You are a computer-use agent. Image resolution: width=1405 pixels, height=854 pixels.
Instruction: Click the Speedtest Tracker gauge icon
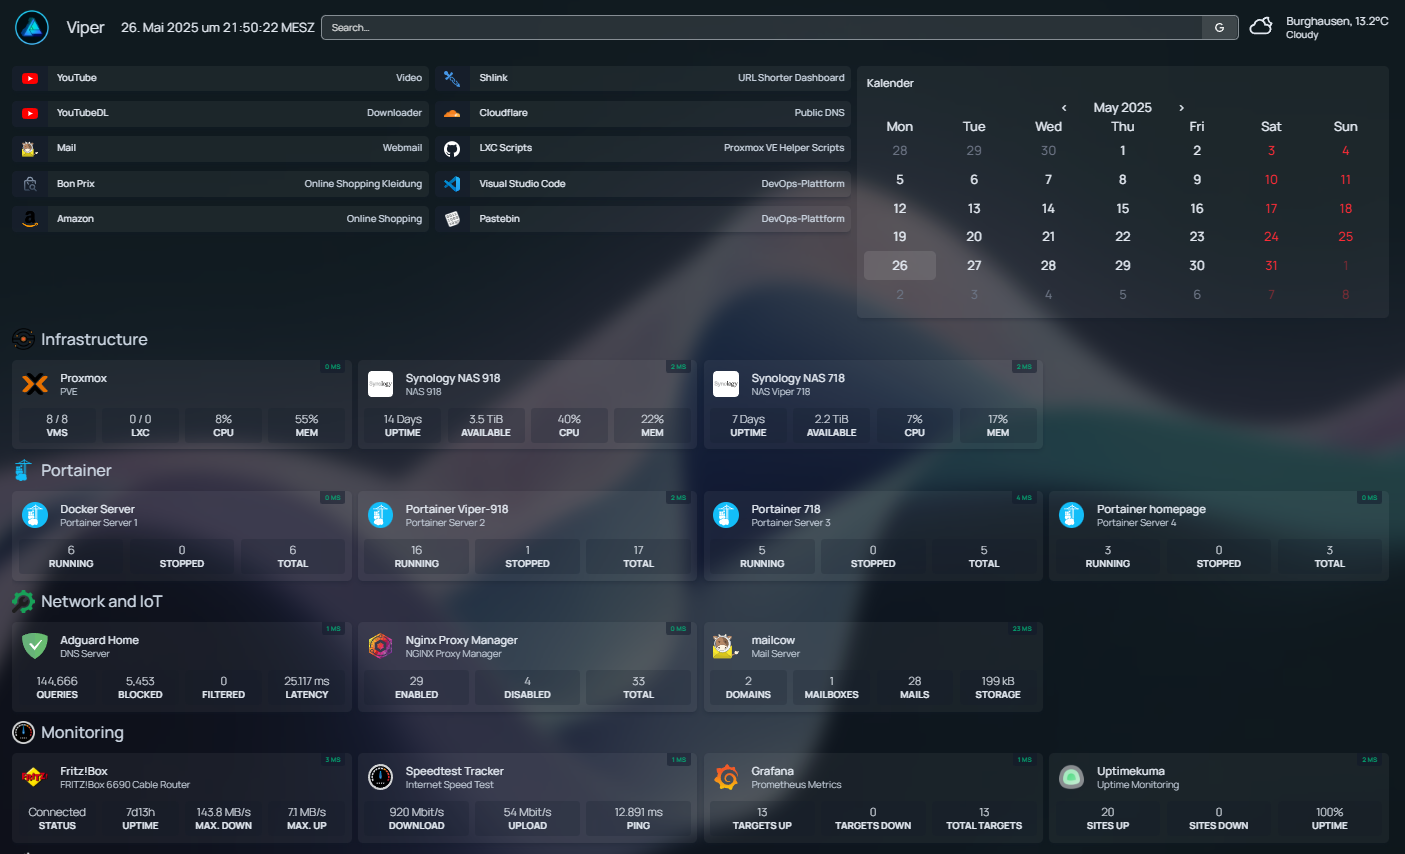[x=380, y=777]
